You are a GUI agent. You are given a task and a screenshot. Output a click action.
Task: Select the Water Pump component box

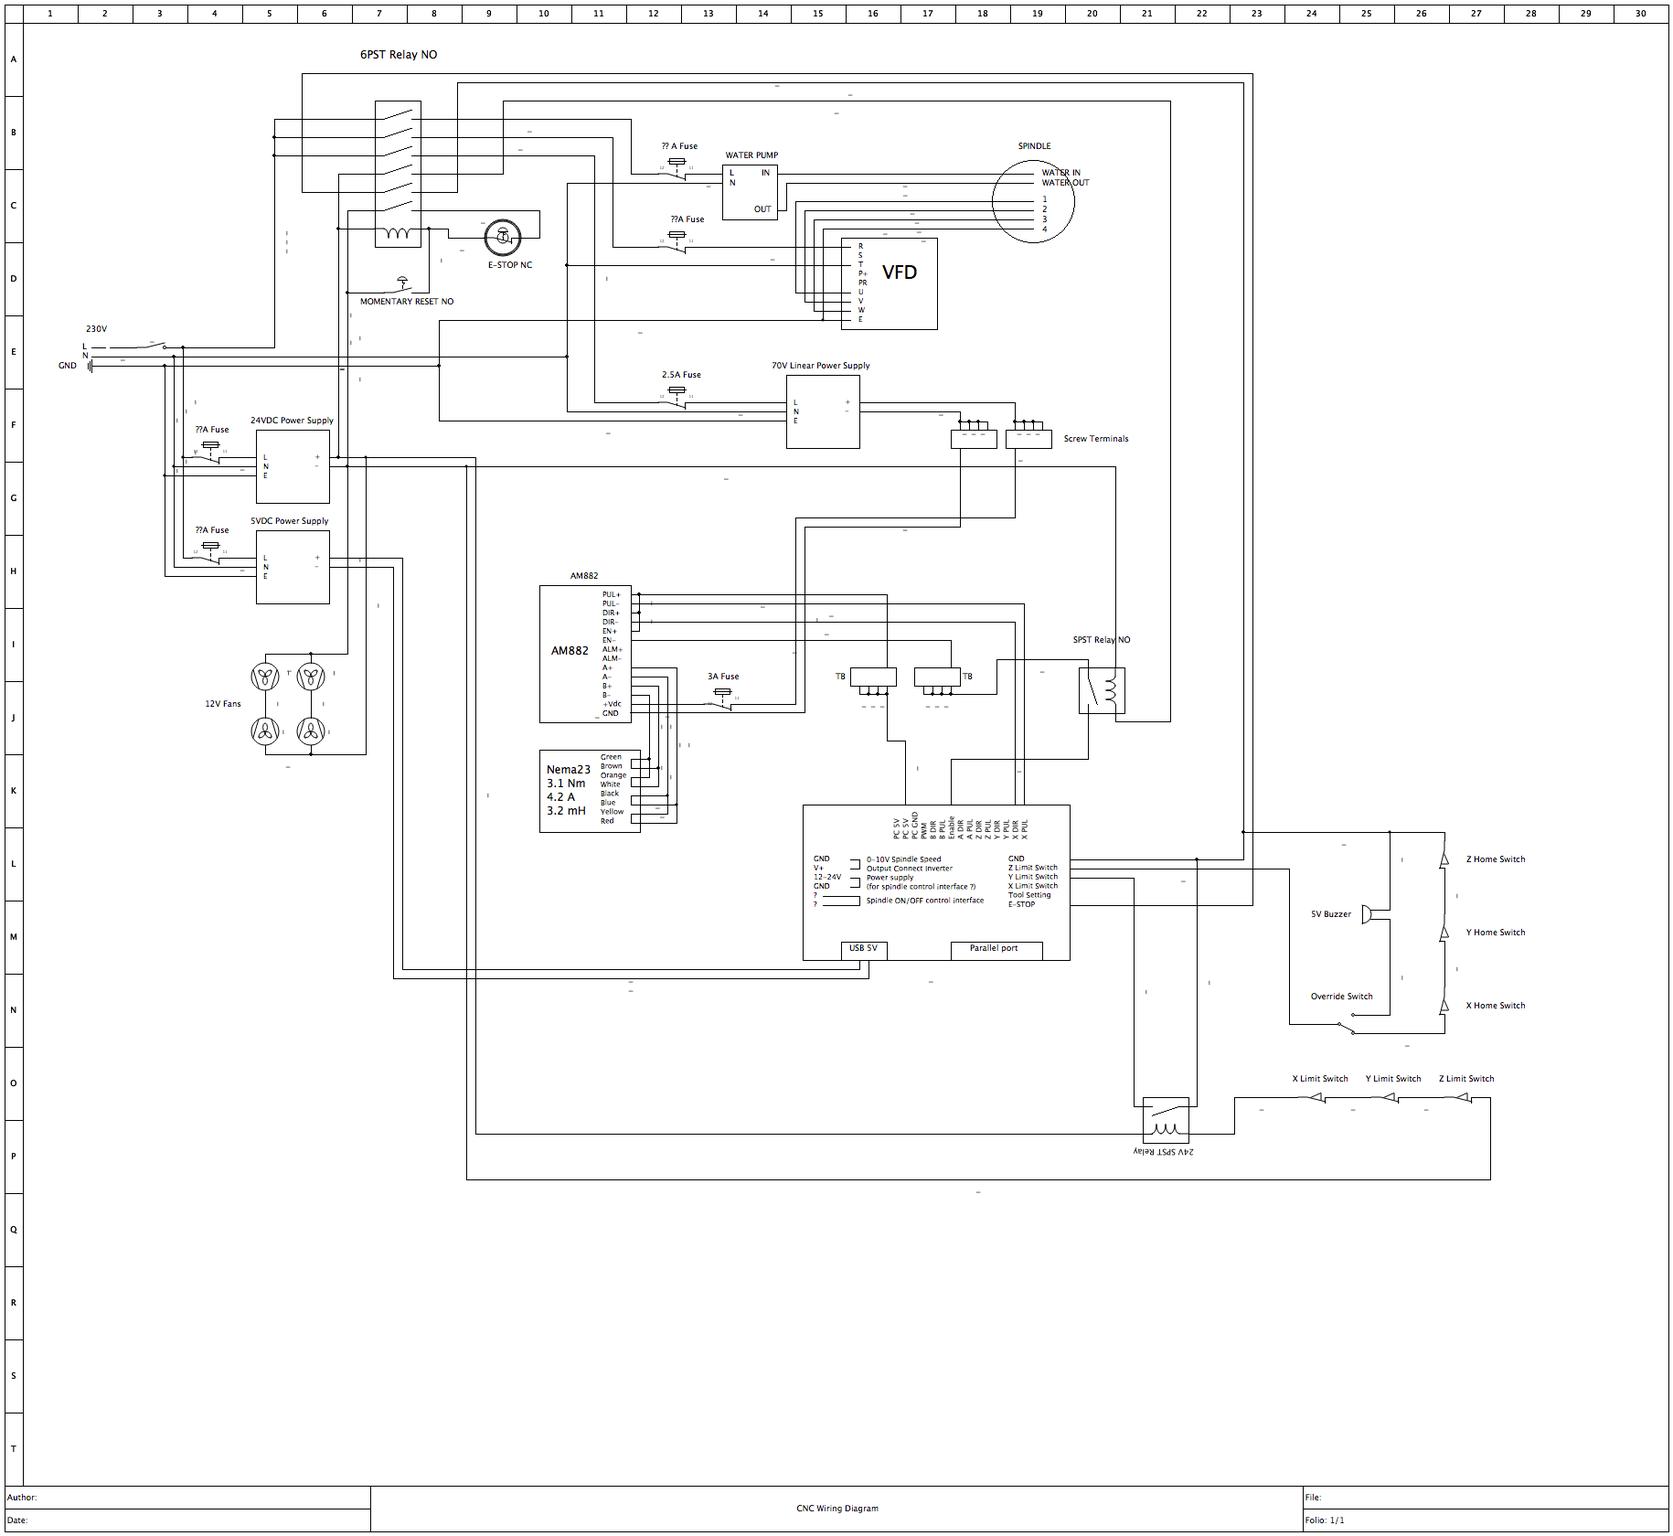750,192
